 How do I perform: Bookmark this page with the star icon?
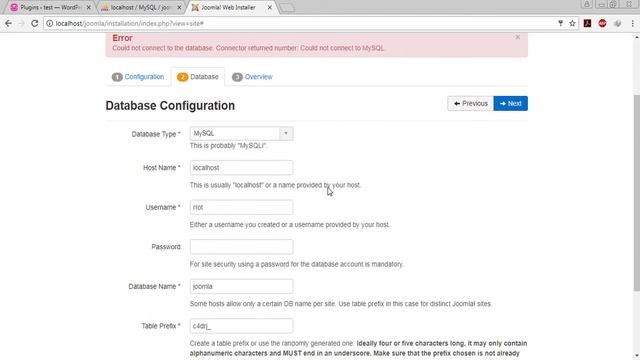click(572, 24)
